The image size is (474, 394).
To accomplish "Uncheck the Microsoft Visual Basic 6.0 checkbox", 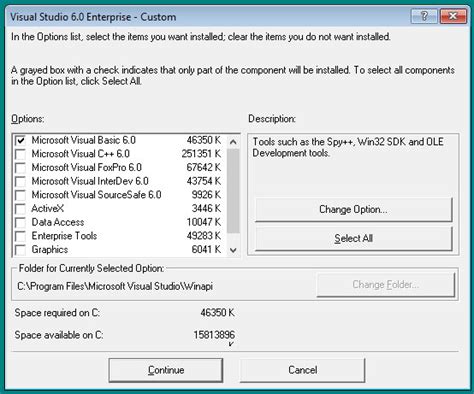I will [x=20, y=140].
